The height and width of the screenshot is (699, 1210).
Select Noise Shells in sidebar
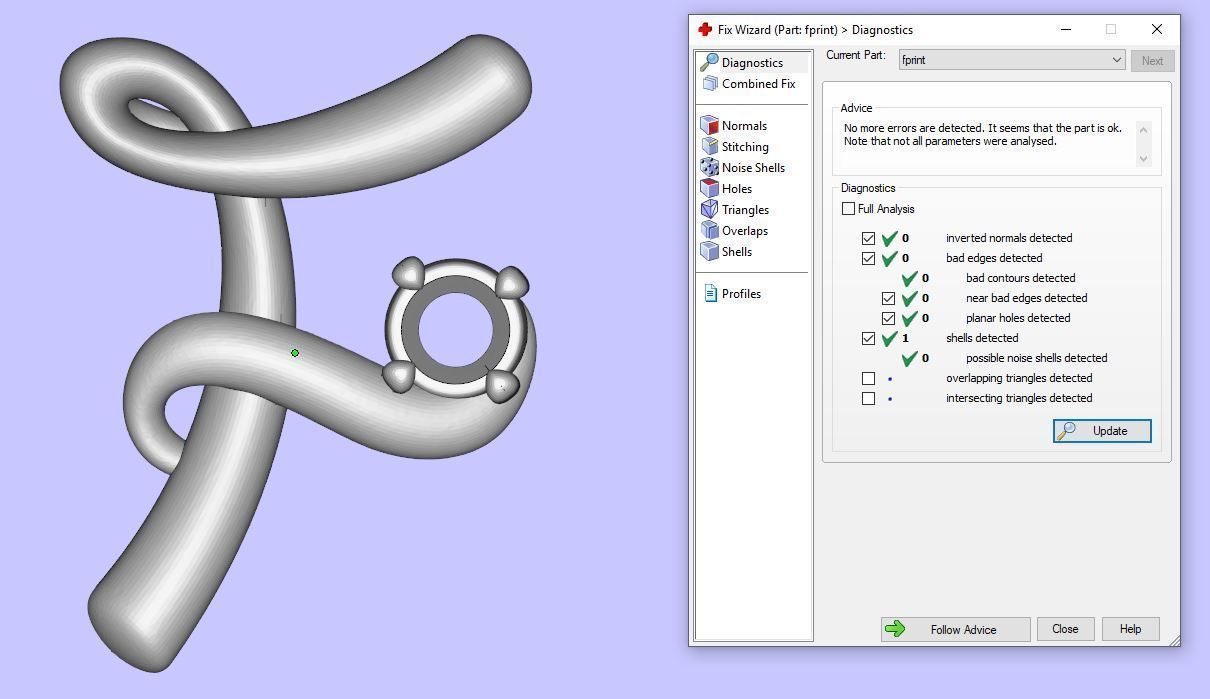(753, 168)
